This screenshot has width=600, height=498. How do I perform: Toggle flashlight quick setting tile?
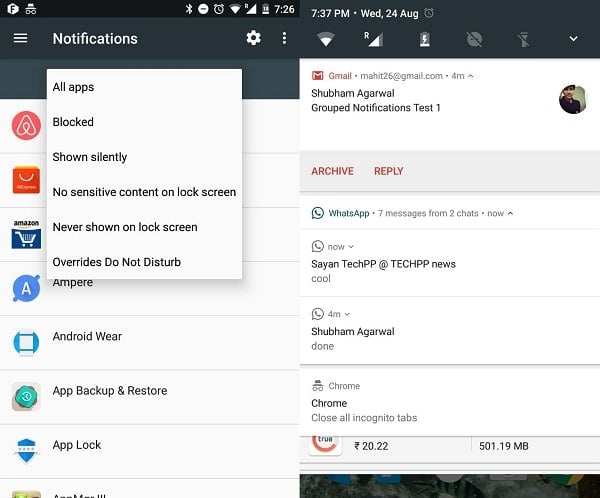(x=523, y=39)
